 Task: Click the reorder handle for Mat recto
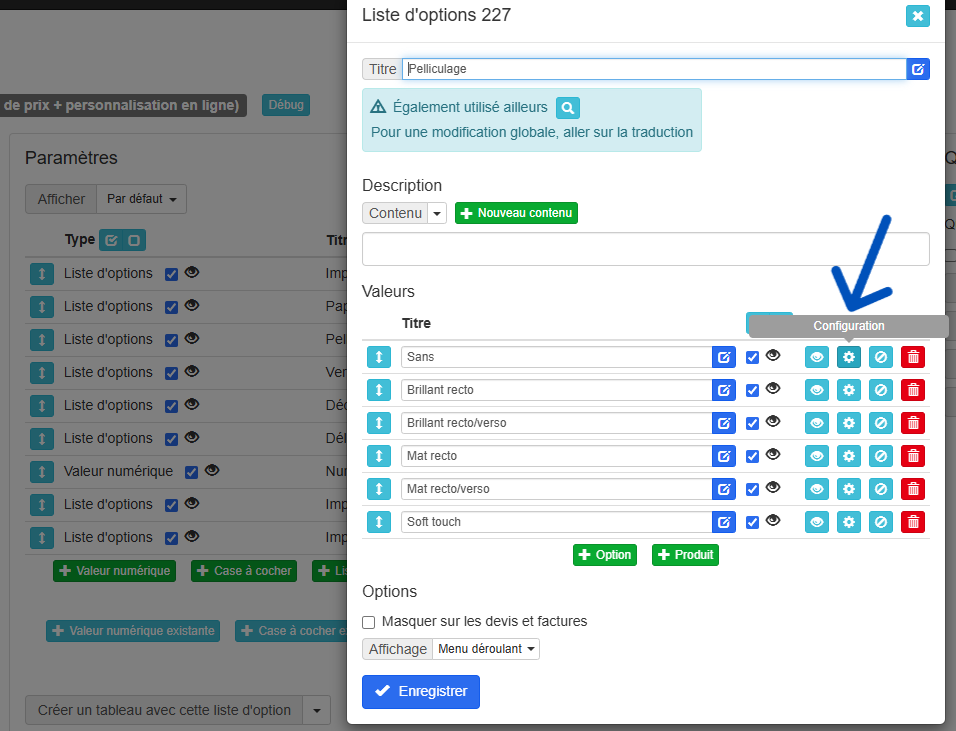click(379, 456)
